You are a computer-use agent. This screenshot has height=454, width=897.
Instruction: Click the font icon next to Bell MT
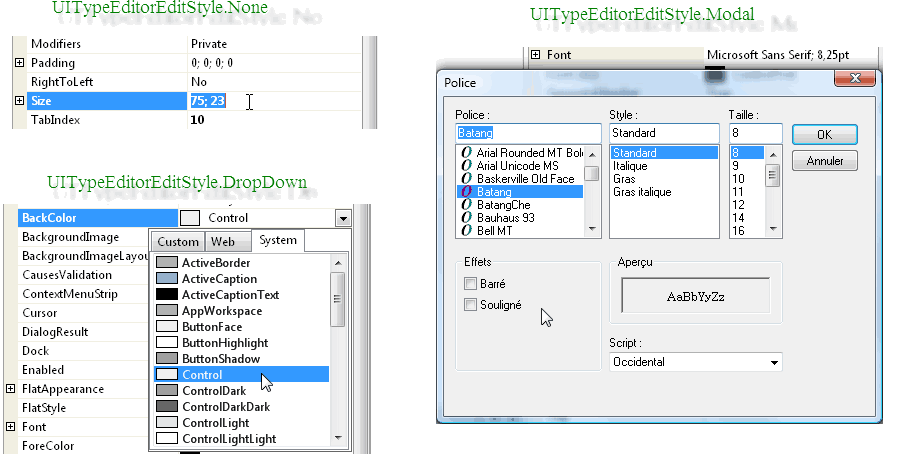466,230
